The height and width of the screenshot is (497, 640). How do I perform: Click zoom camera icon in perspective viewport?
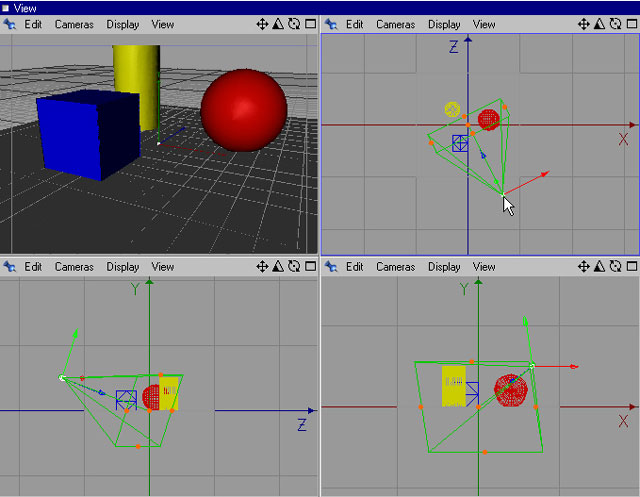(278, 24)
